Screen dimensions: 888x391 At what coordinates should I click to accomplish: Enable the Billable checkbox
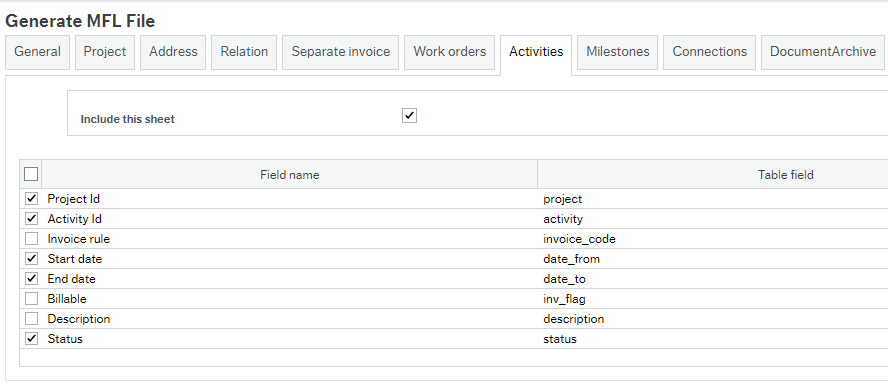(x=32, y=299)
